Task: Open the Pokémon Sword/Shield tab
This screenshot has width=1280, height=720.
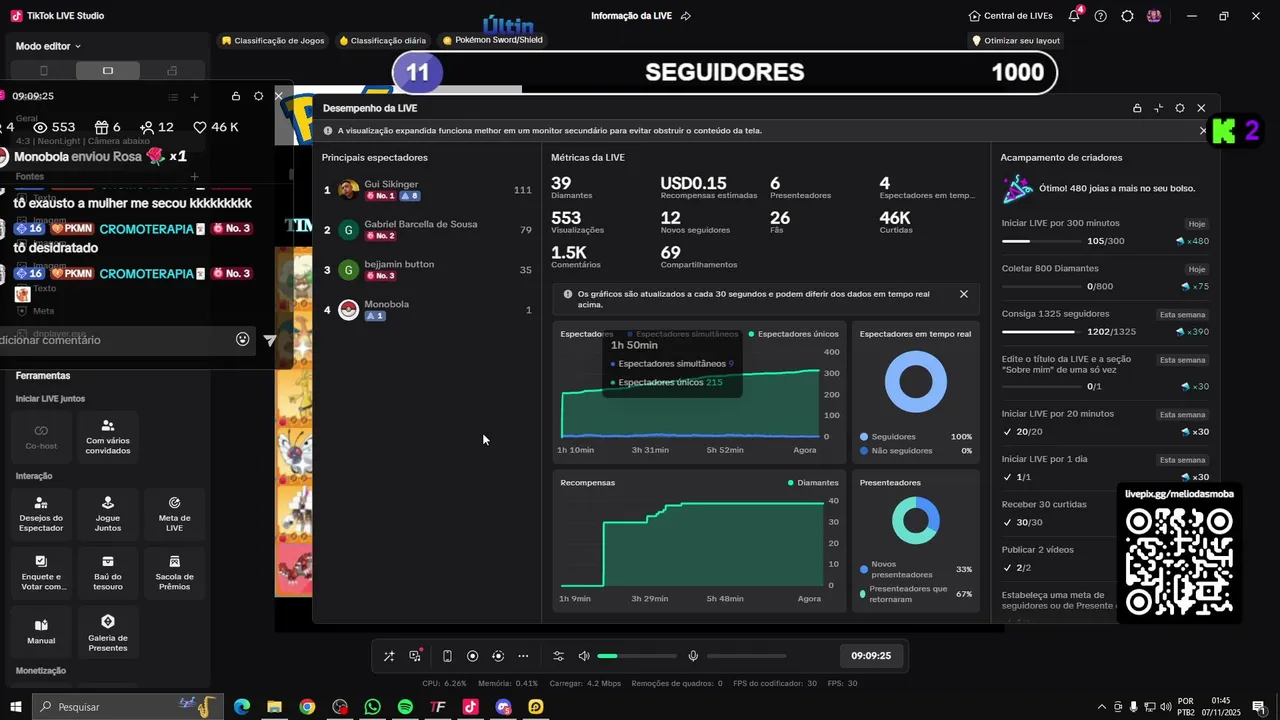Action: pos(491,41)
